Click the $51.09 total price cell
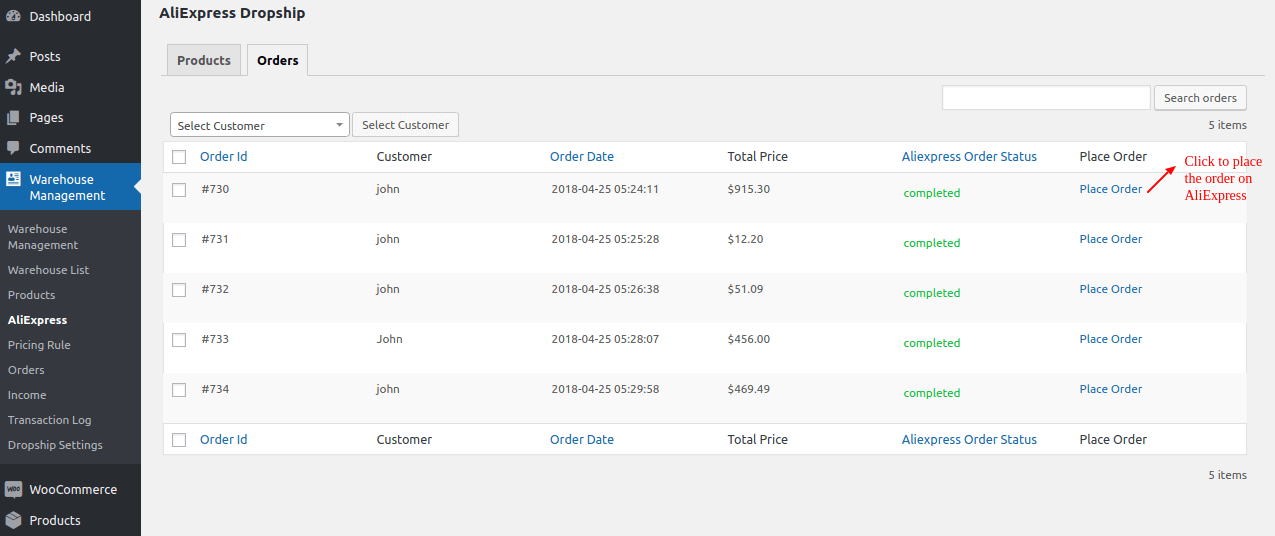This screenshot has height=536, width=1275. [745, 289]
